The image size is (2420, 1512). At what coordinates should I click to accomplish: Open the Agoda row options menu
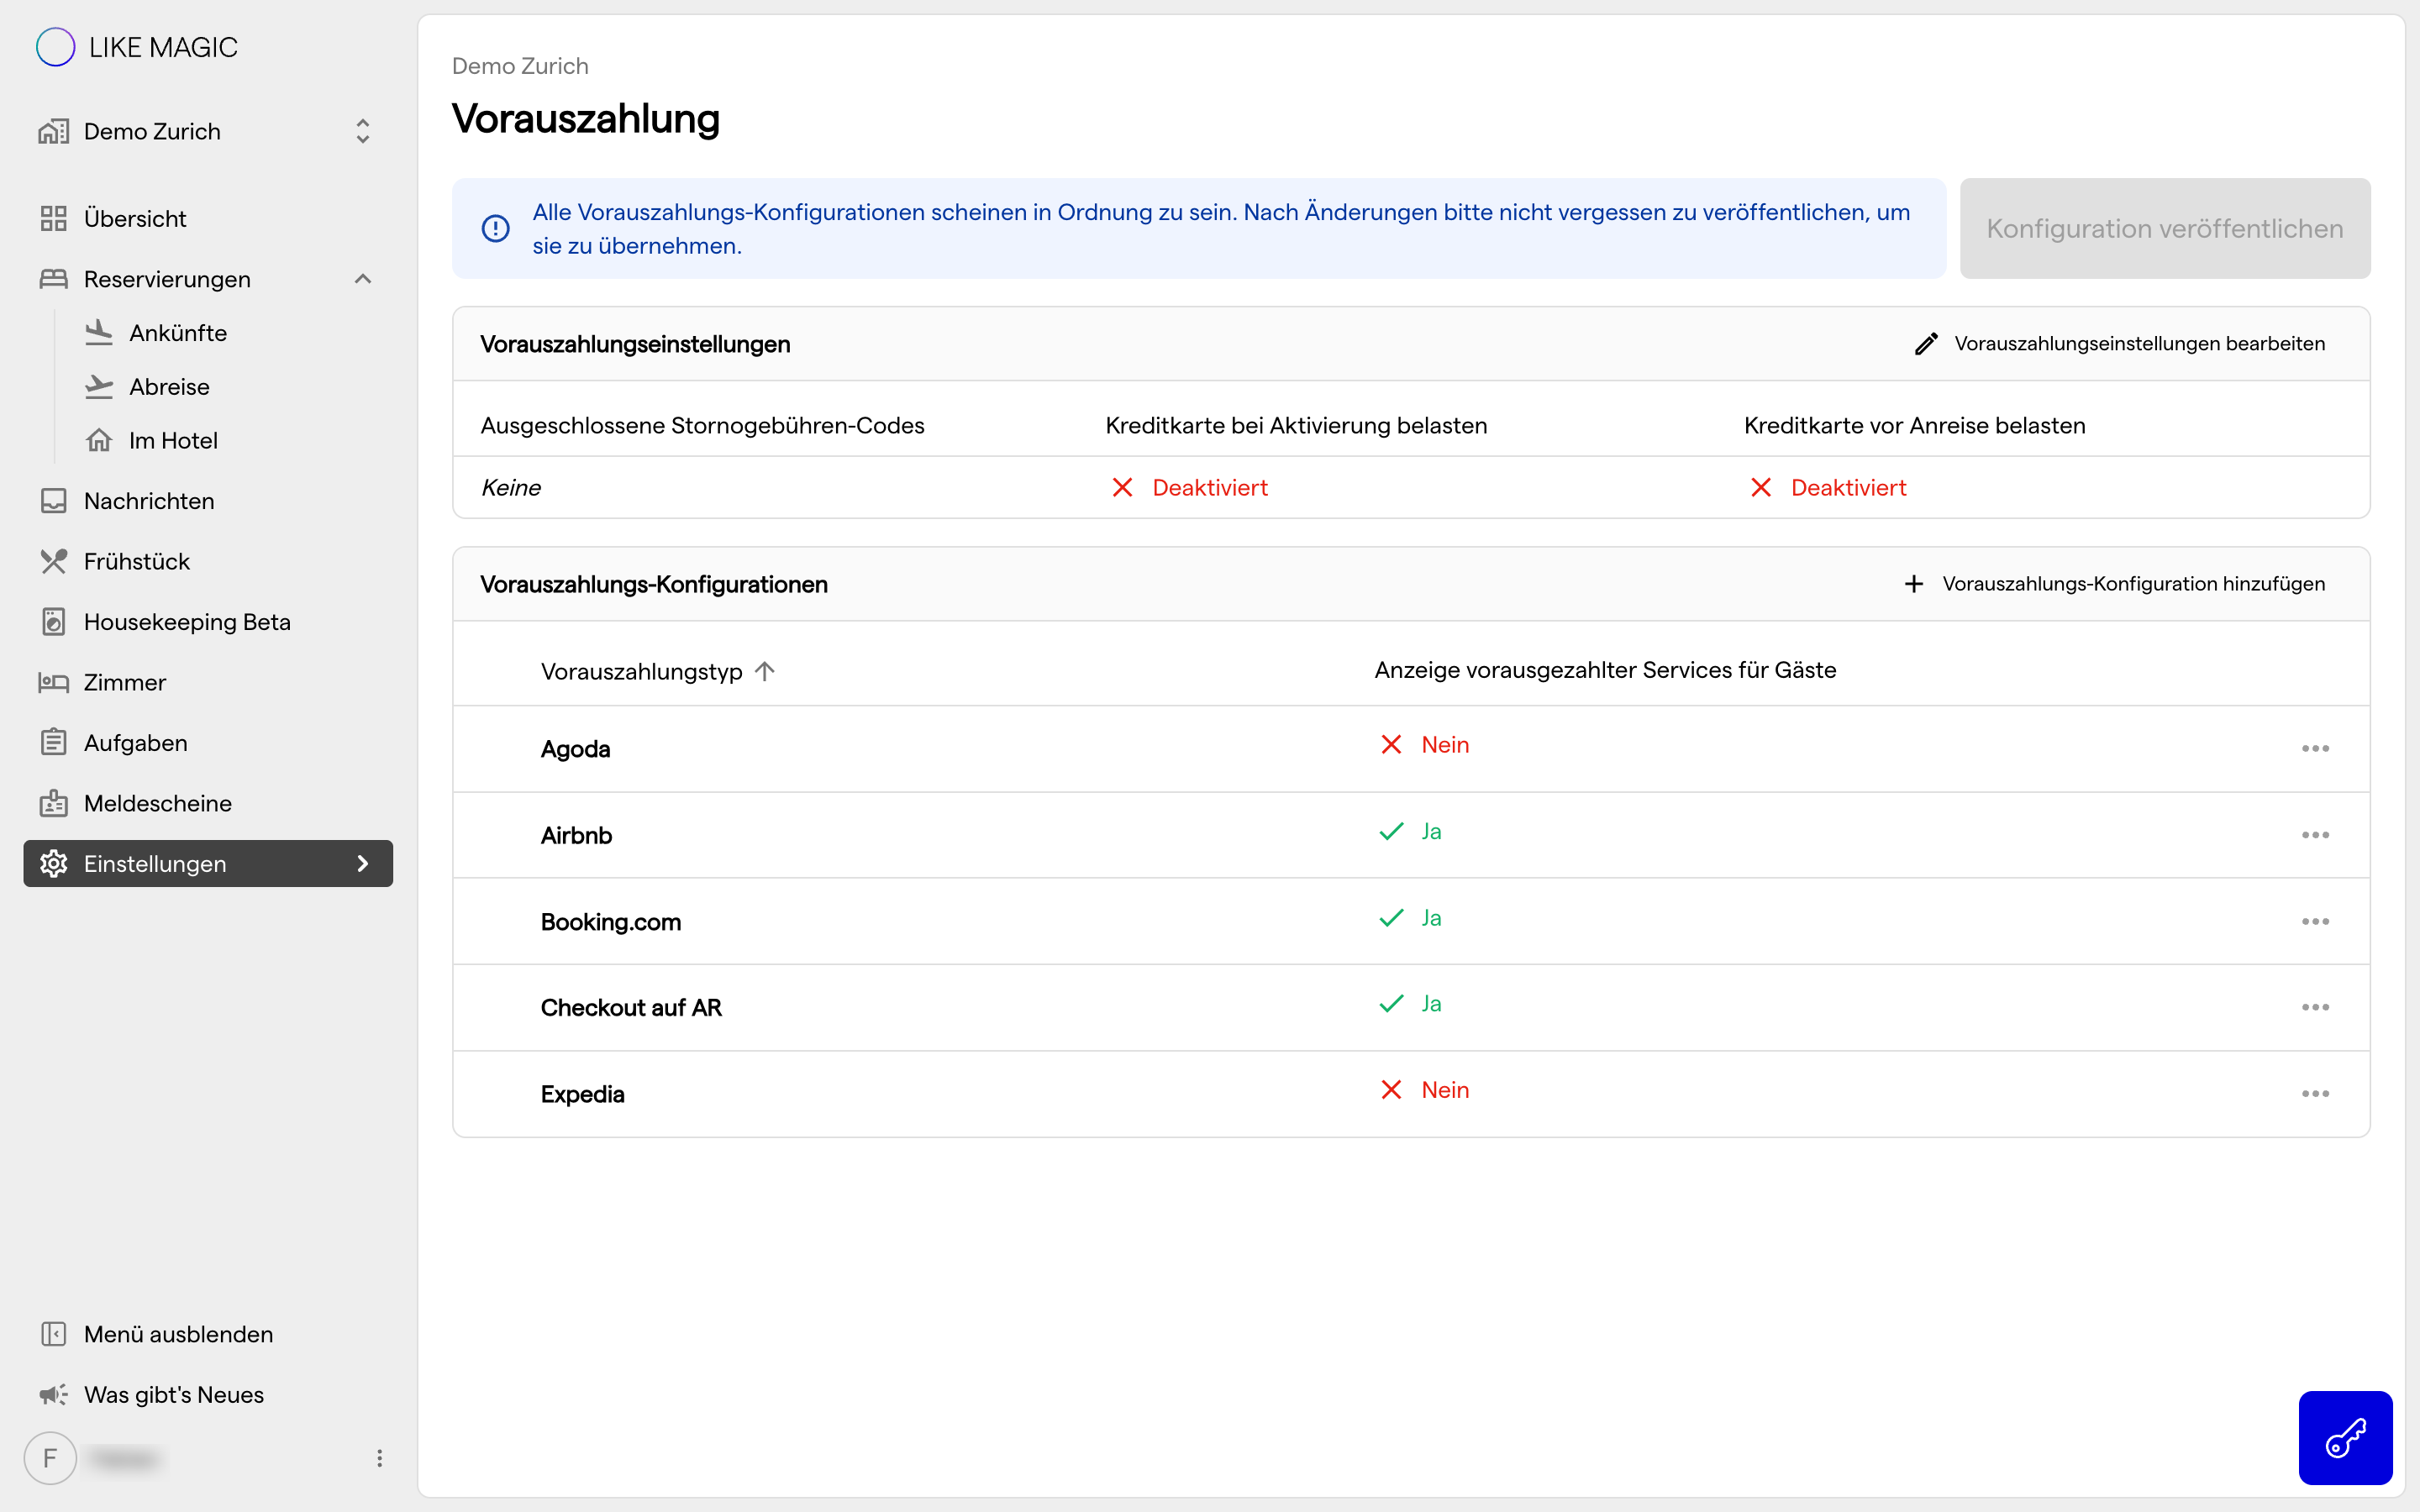click(2315, 749)
